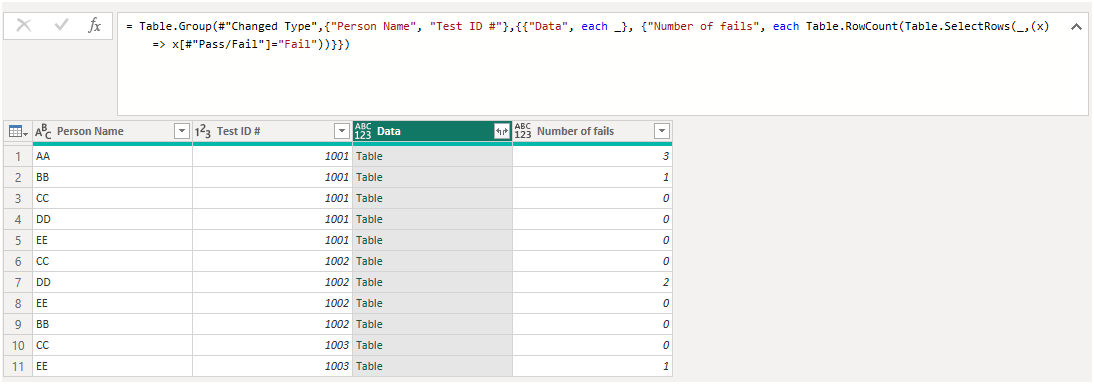Select the AA person name cell
This screenshot has width=1094, height=384.
point(112,156)
